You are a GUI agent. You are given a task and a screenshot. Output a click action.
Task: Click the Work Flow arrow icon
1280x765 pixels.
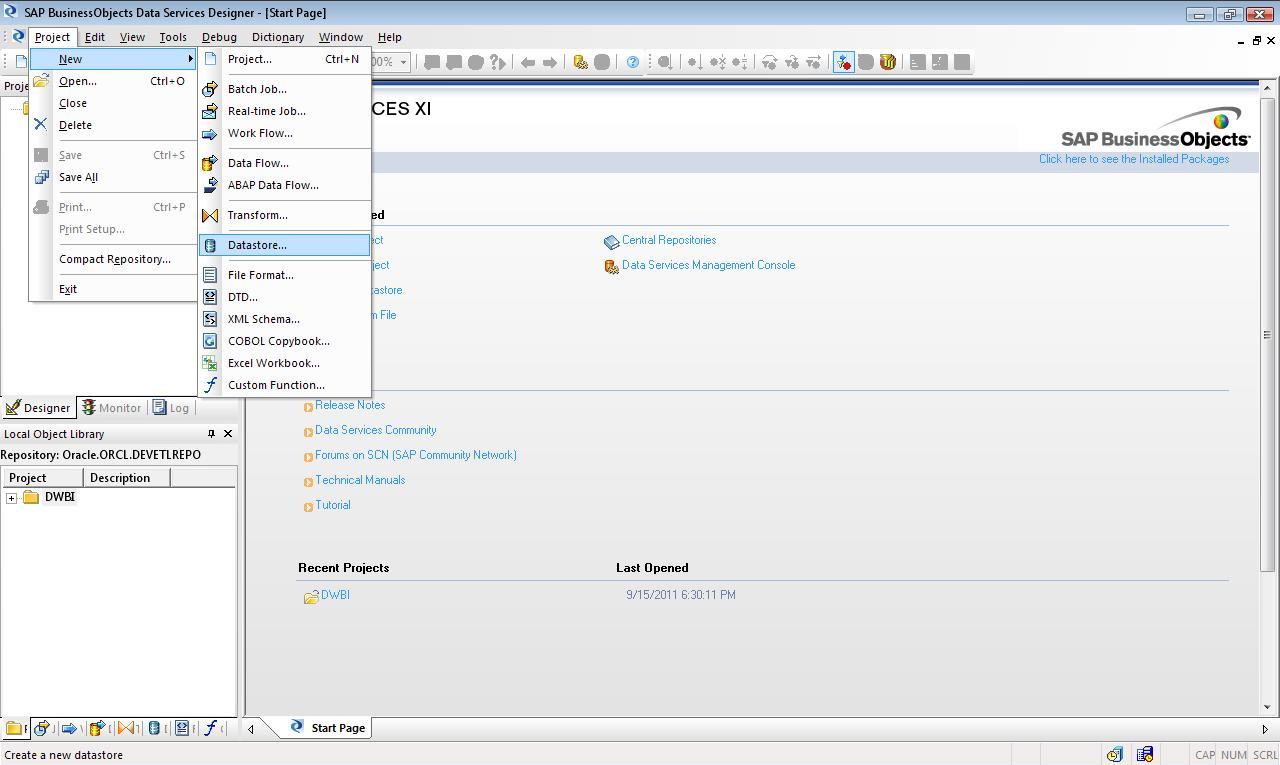coord(210,133)
